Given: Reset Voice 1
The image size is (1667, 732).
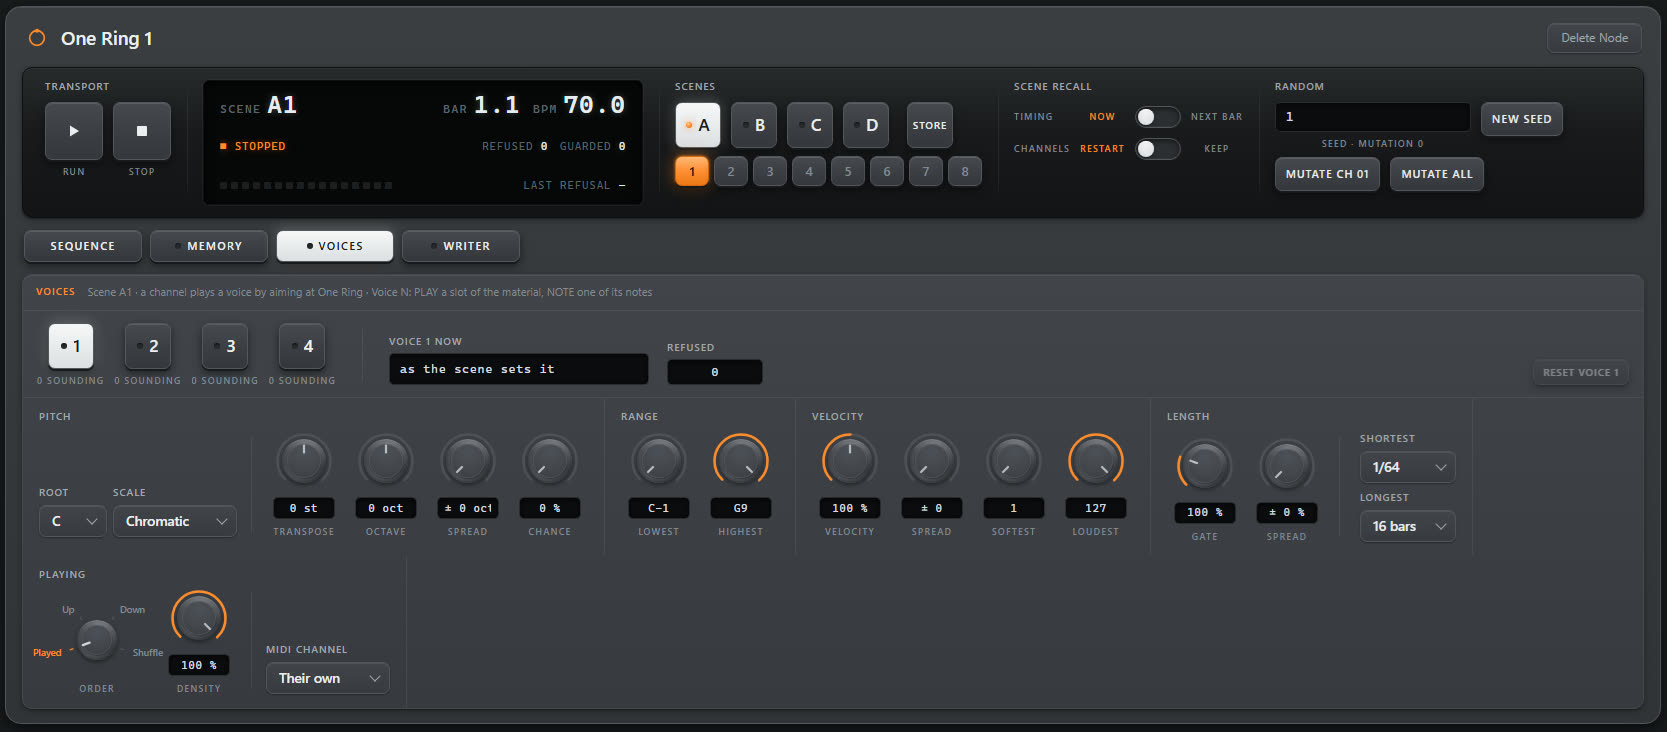Looking at the screenshot, I should [x=1580, y=373].
